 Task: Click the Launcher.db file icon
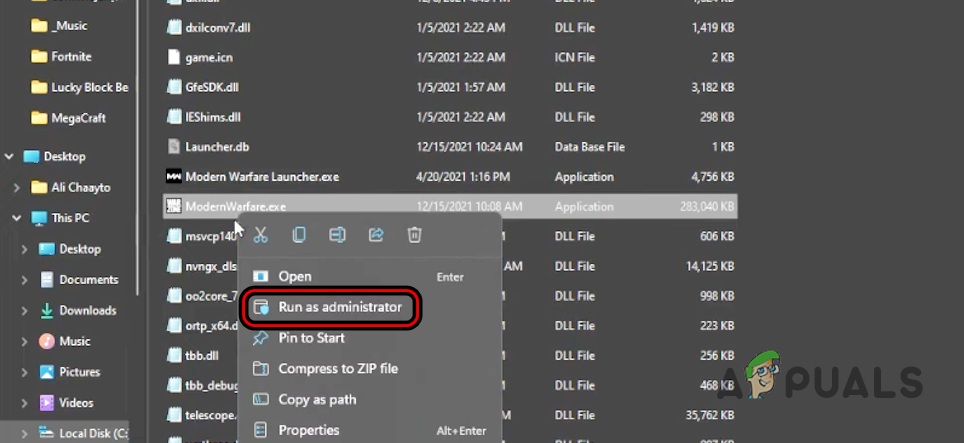[174, 147]
